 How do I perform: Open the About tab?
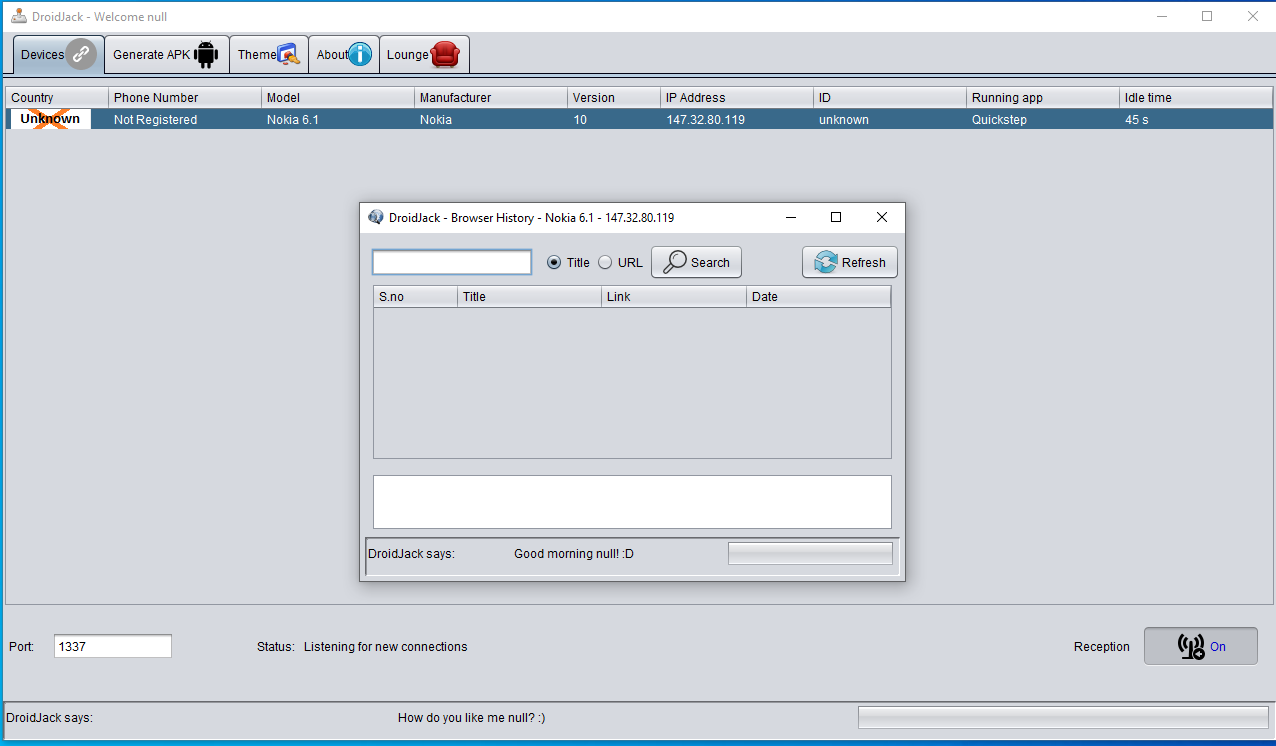point(344,55)
